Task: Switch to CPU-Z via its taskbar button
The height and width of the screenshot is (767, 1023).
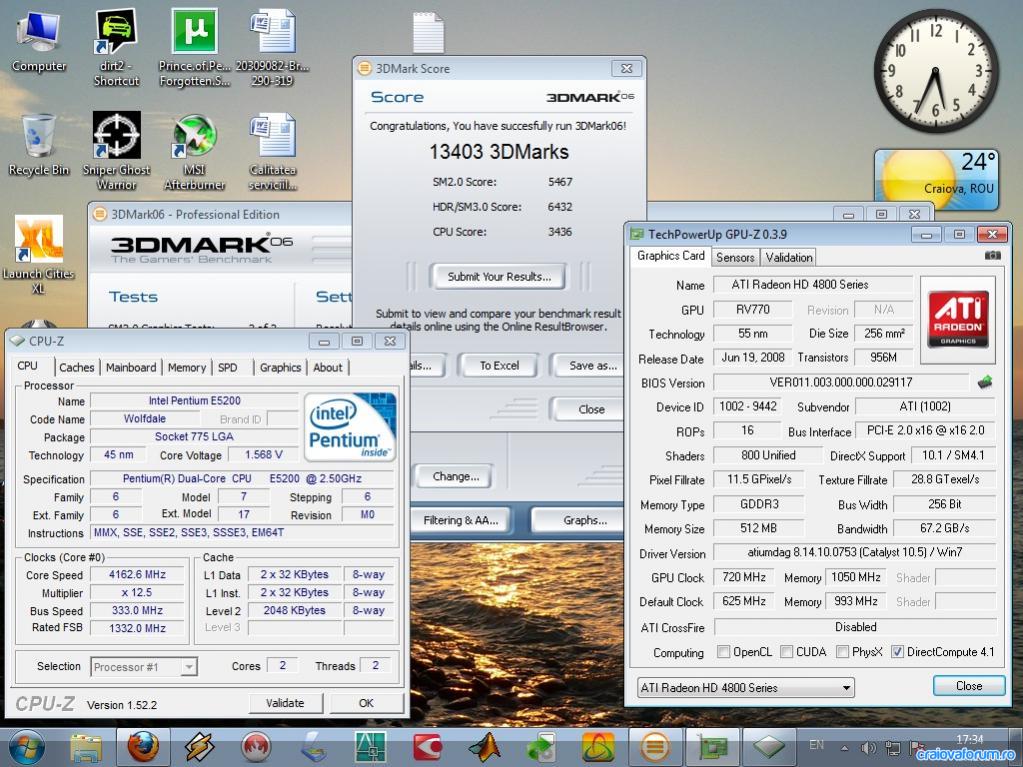Action: [769, 747]
